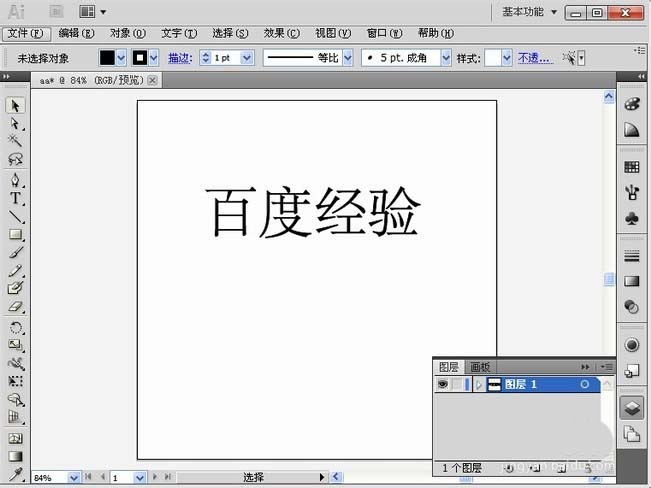Viewport: 651px width, 488px height.
Task: Choose the Warp tool
Action: point(15,363)
